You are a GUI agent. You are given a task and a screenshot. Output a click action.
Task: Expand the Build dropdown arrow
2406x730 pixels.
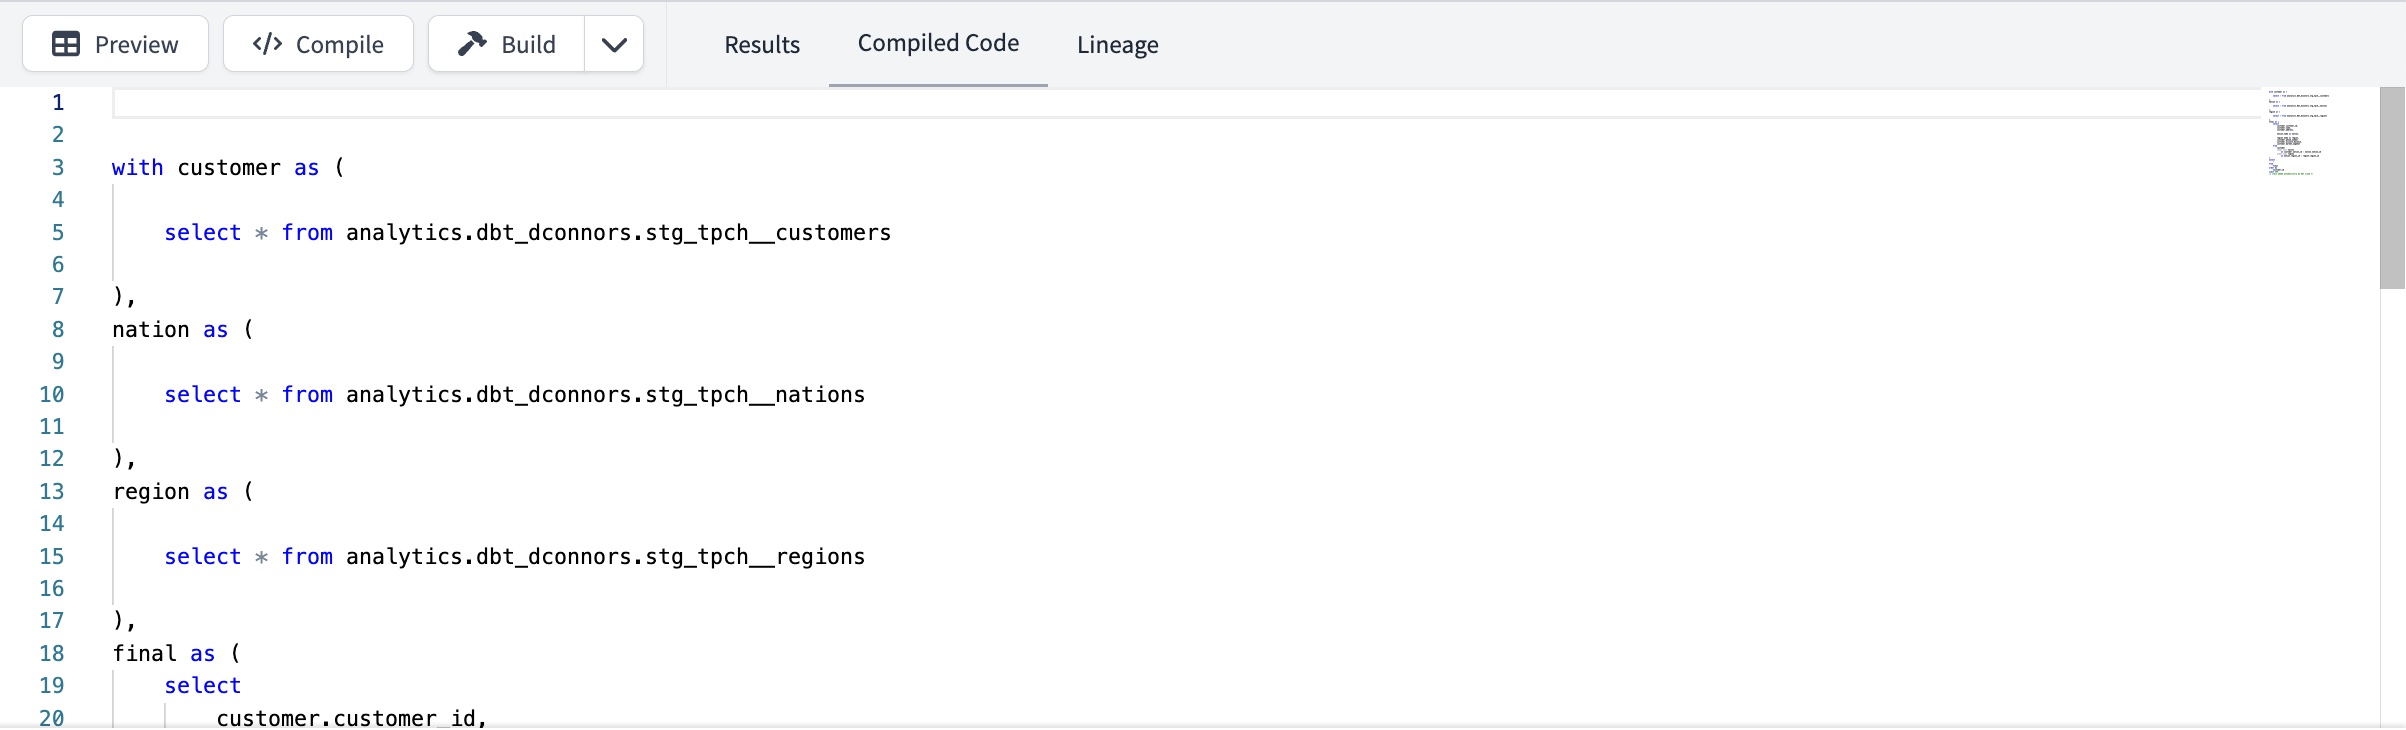click(614, 44)
